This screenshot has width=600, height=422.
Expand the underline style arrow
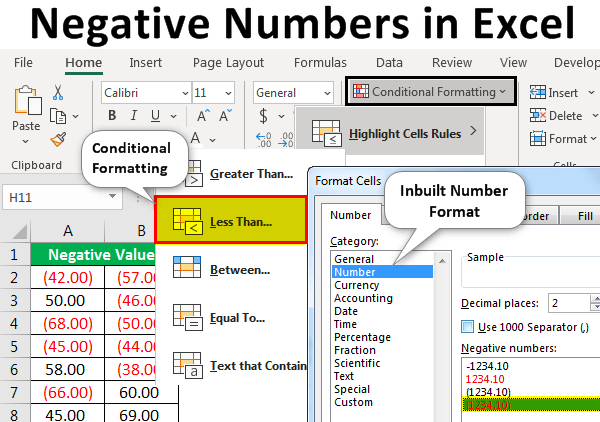[173, 116]
